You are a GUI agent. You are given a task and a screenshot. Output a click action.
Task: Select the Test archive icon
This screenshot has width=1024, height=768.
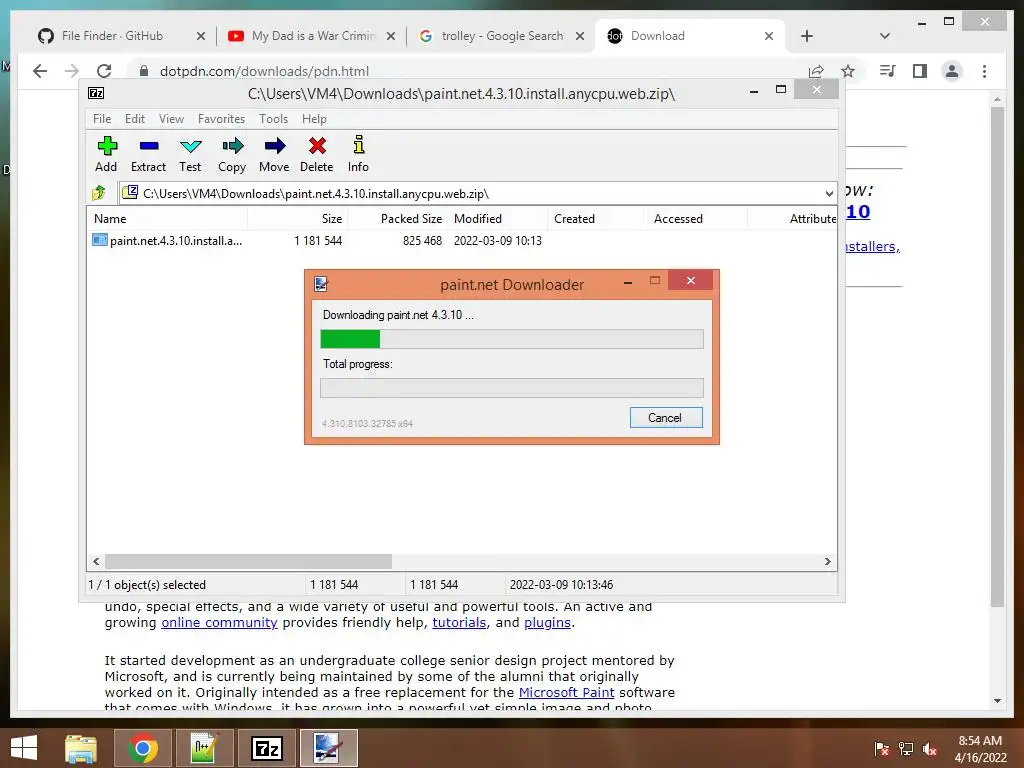[190, 154]
